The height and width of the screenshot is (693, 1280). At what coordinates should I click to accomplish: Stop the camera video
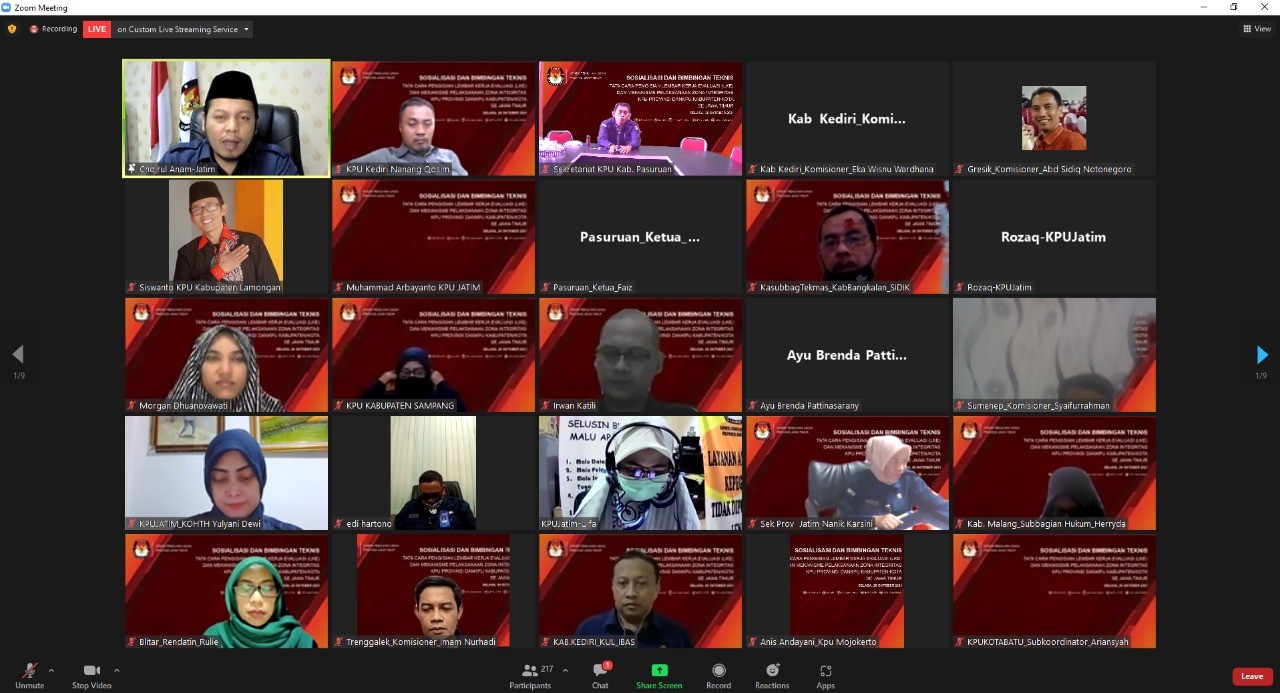(91, 675)
